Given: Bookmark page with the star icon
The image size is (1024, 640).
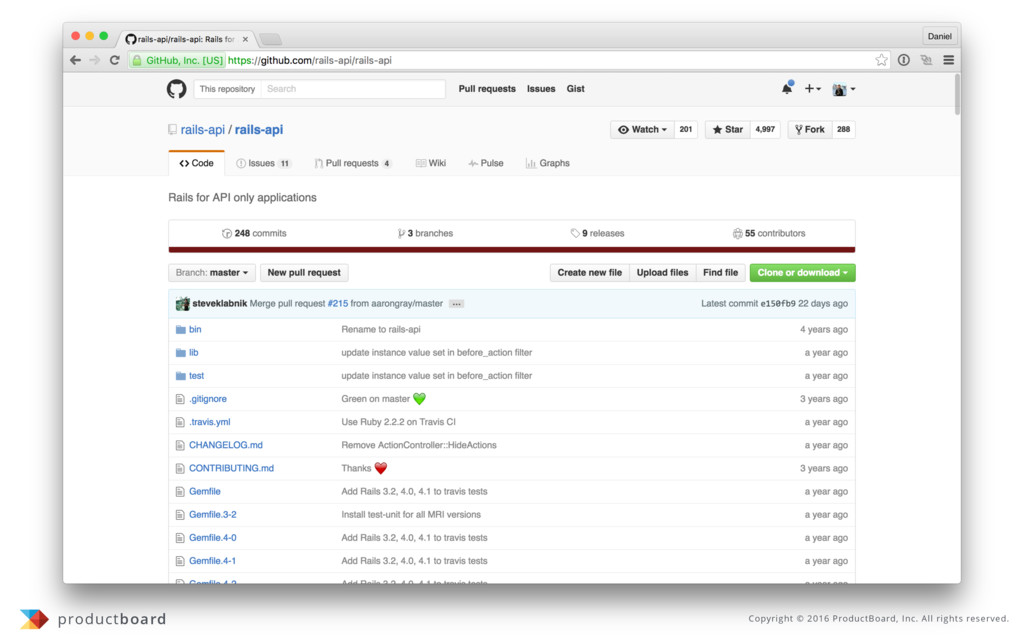Looking at the screenshot, I should (882, 60).
